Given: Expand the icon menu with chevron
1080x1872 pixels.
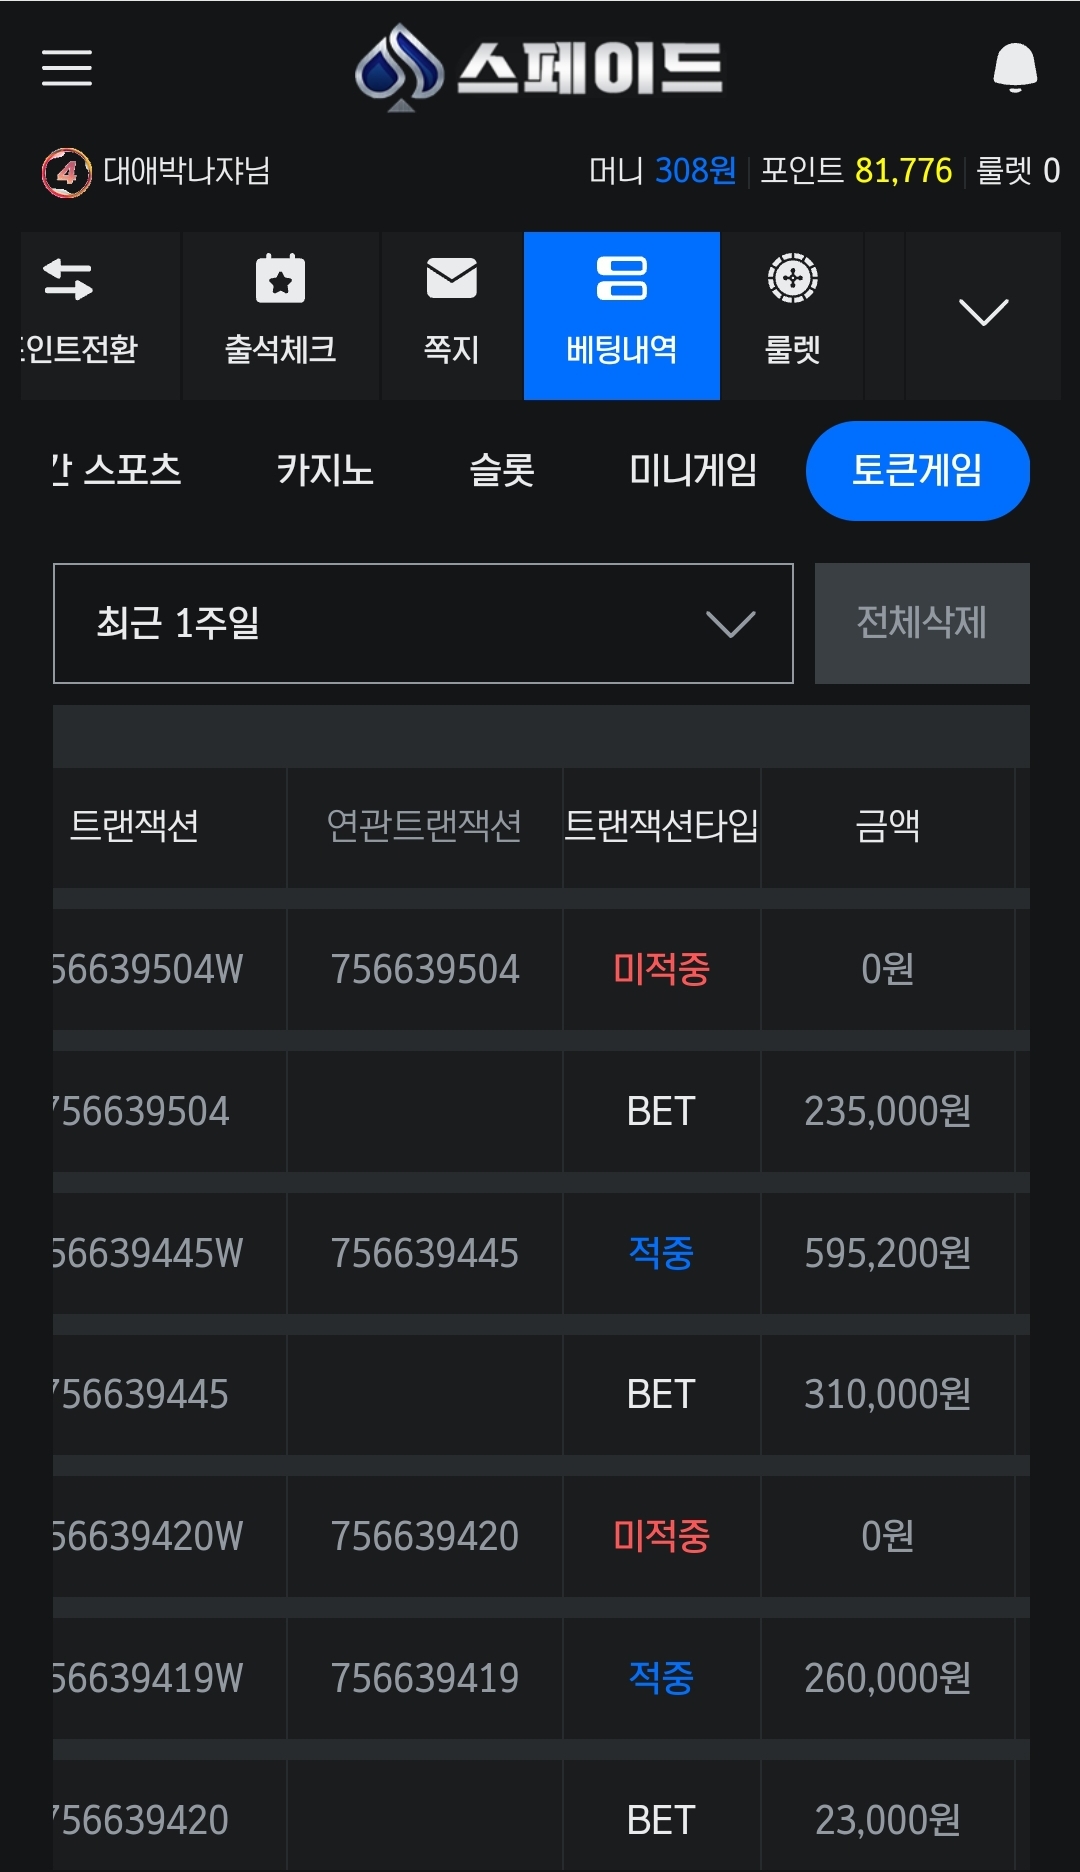Looking at the screenshot, I should (983, 312).
